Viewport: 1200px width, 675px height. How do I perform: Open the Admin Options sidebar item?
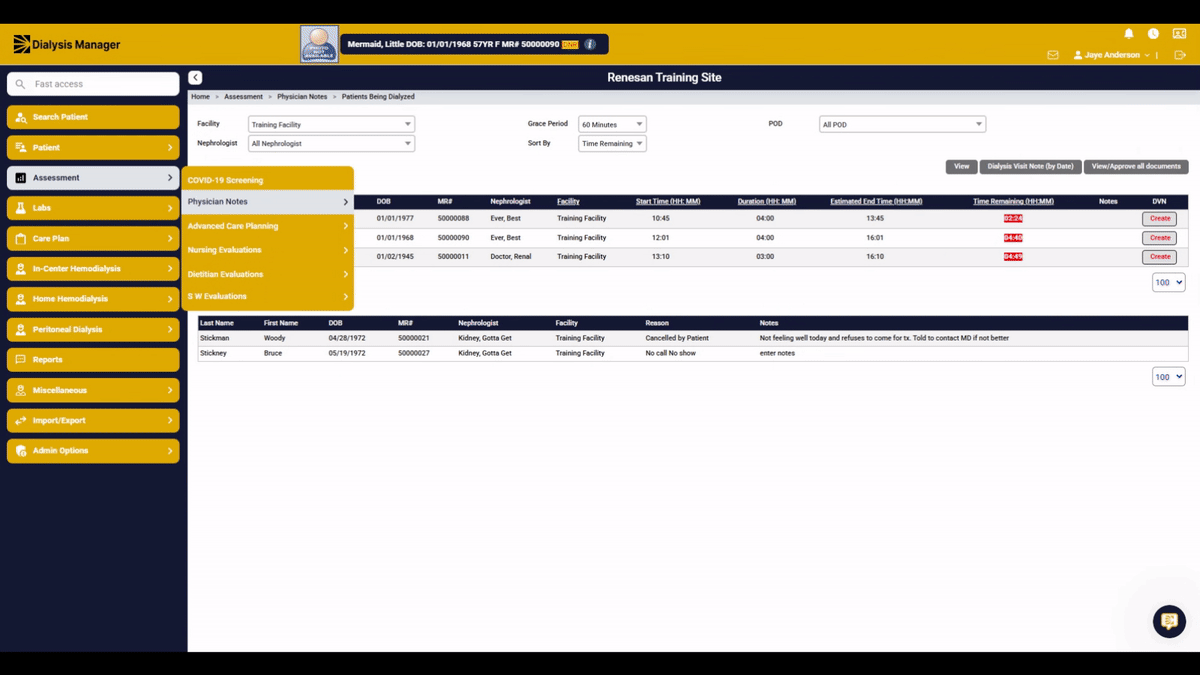[x=93, y=451]
